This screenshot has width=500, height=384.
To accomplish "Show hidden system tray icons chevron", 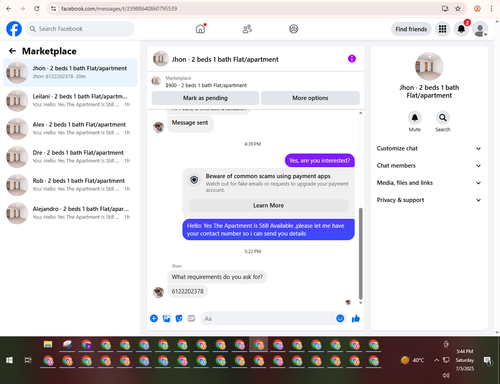I will coord(436,360).
